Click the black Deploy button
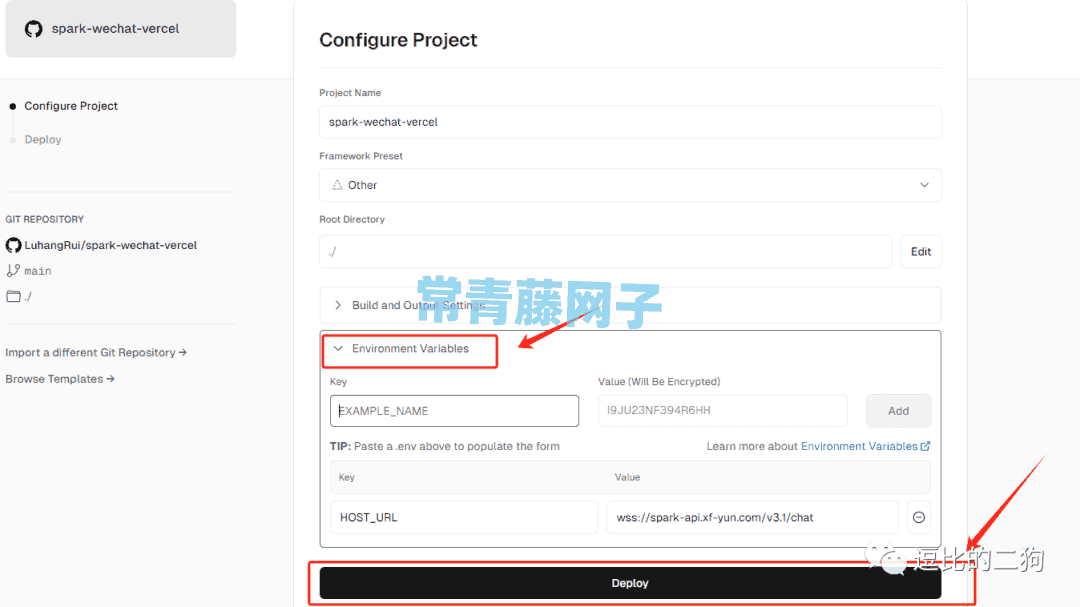This screenshot has width=1080, height=607. 630,583
